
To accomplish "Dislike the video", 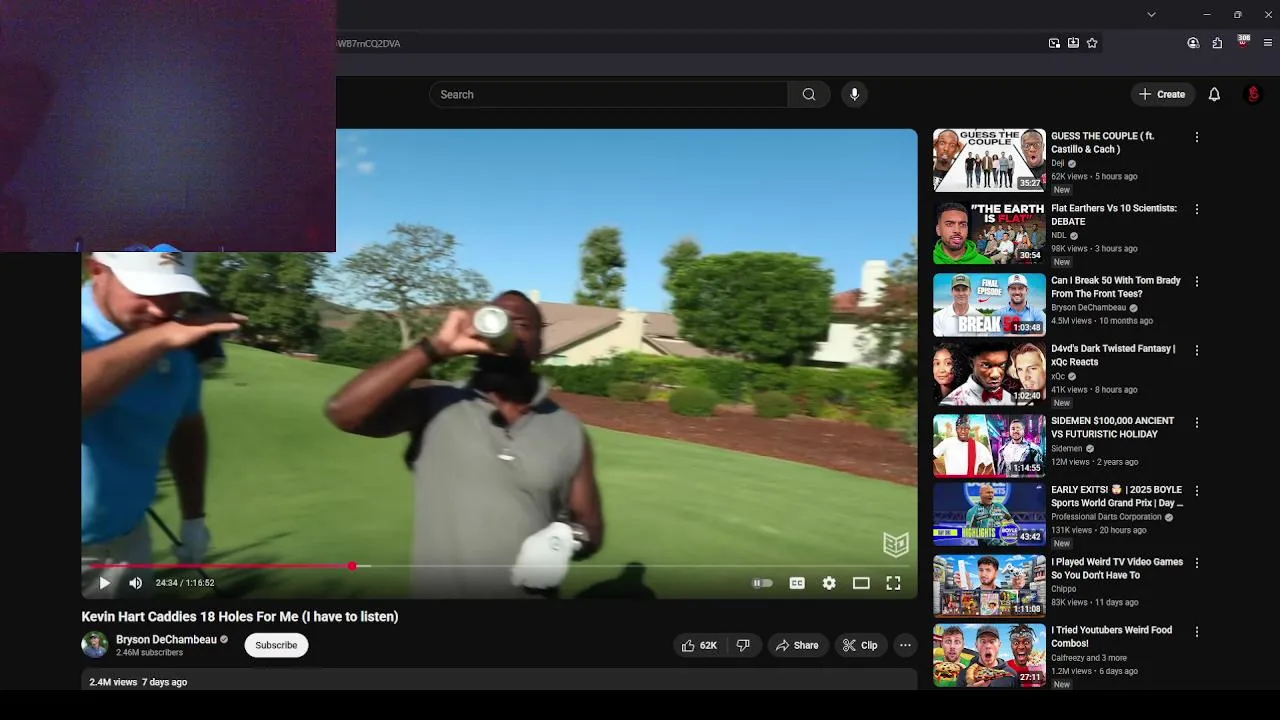I will coord(743,645).
